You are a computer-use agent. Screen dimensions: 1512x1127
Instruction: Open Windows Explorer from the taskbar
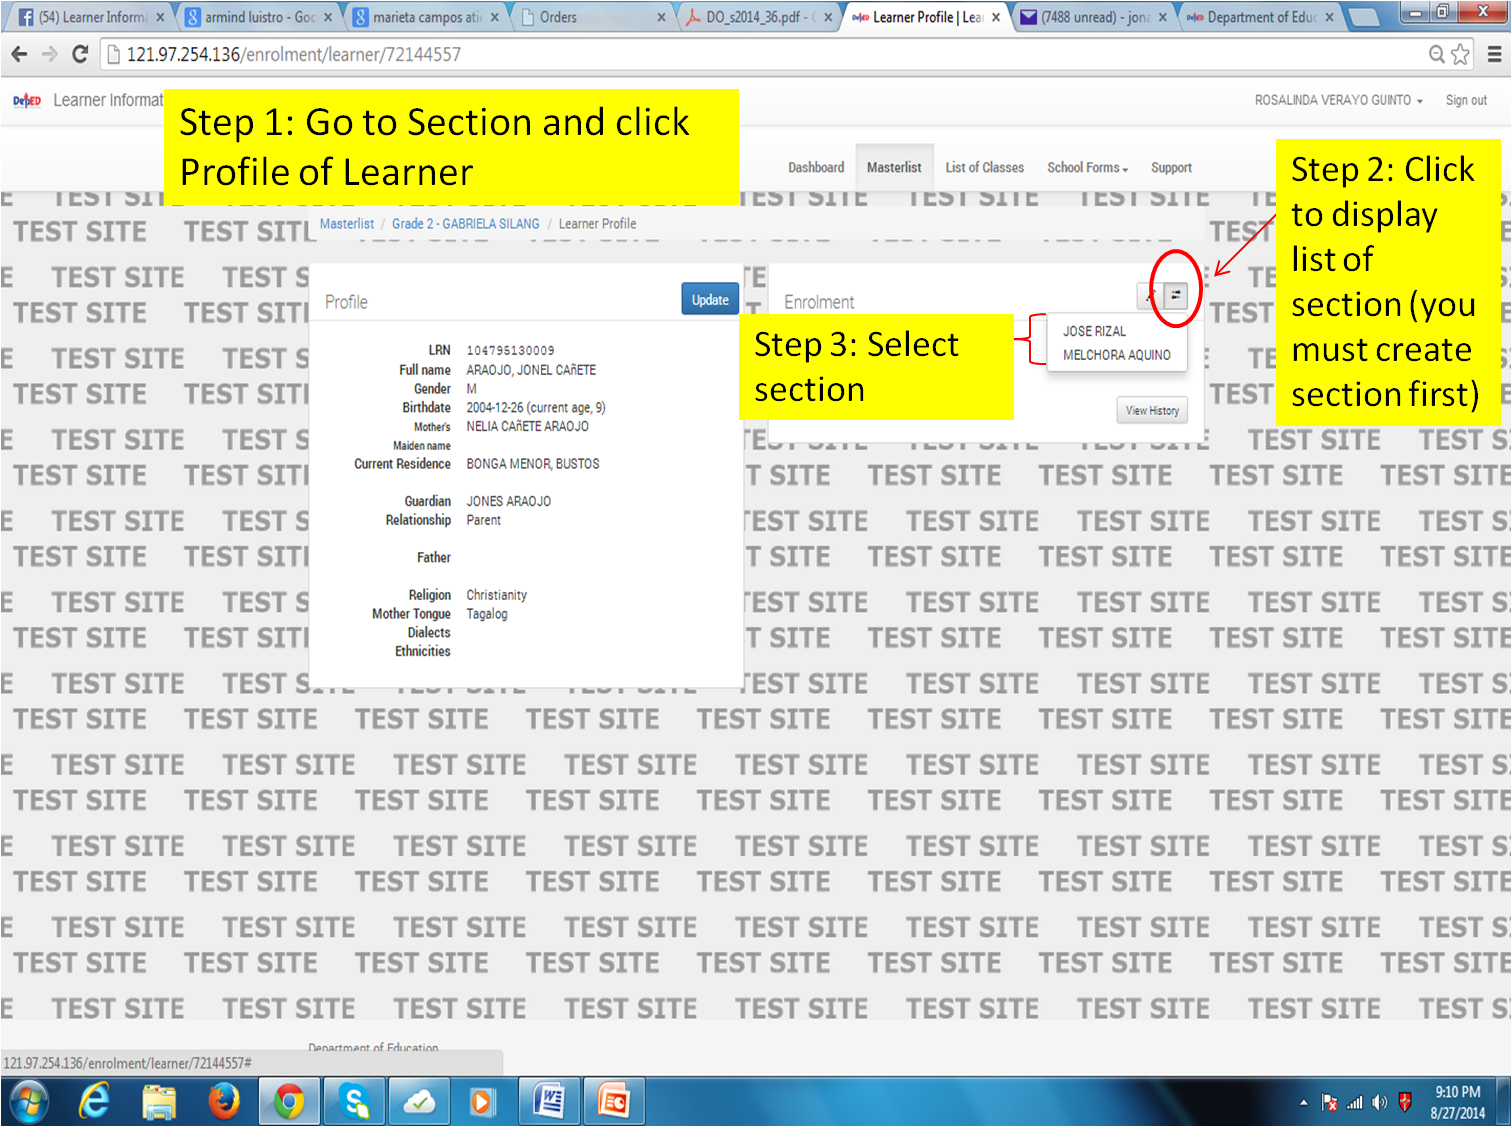click(x=159, y=1102)
